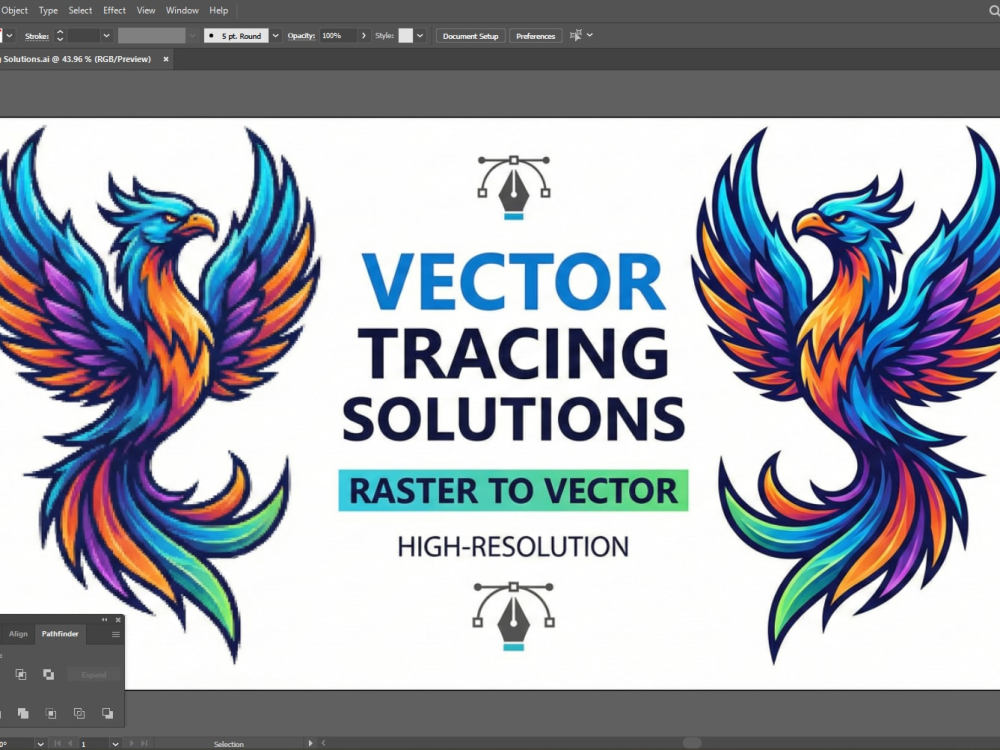Viewport: 1000px width, 750px height.
Task: Apply the Crop pathfinder
Action: coord(51,713)
